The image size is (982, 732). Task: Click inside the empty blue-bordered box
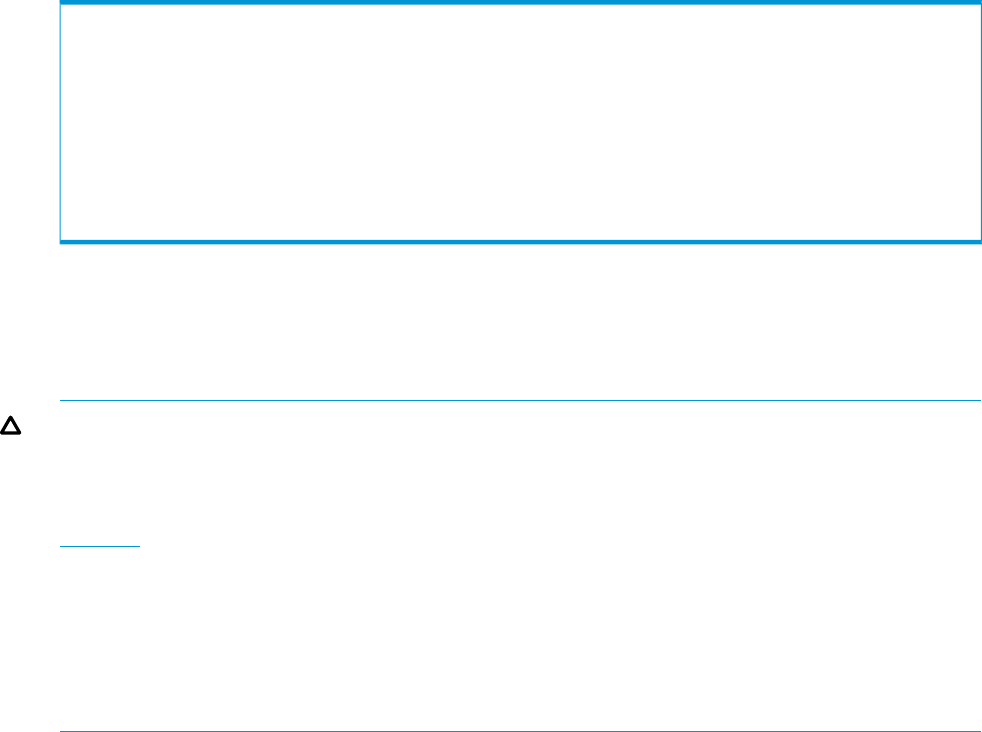(x=520, y=122)
